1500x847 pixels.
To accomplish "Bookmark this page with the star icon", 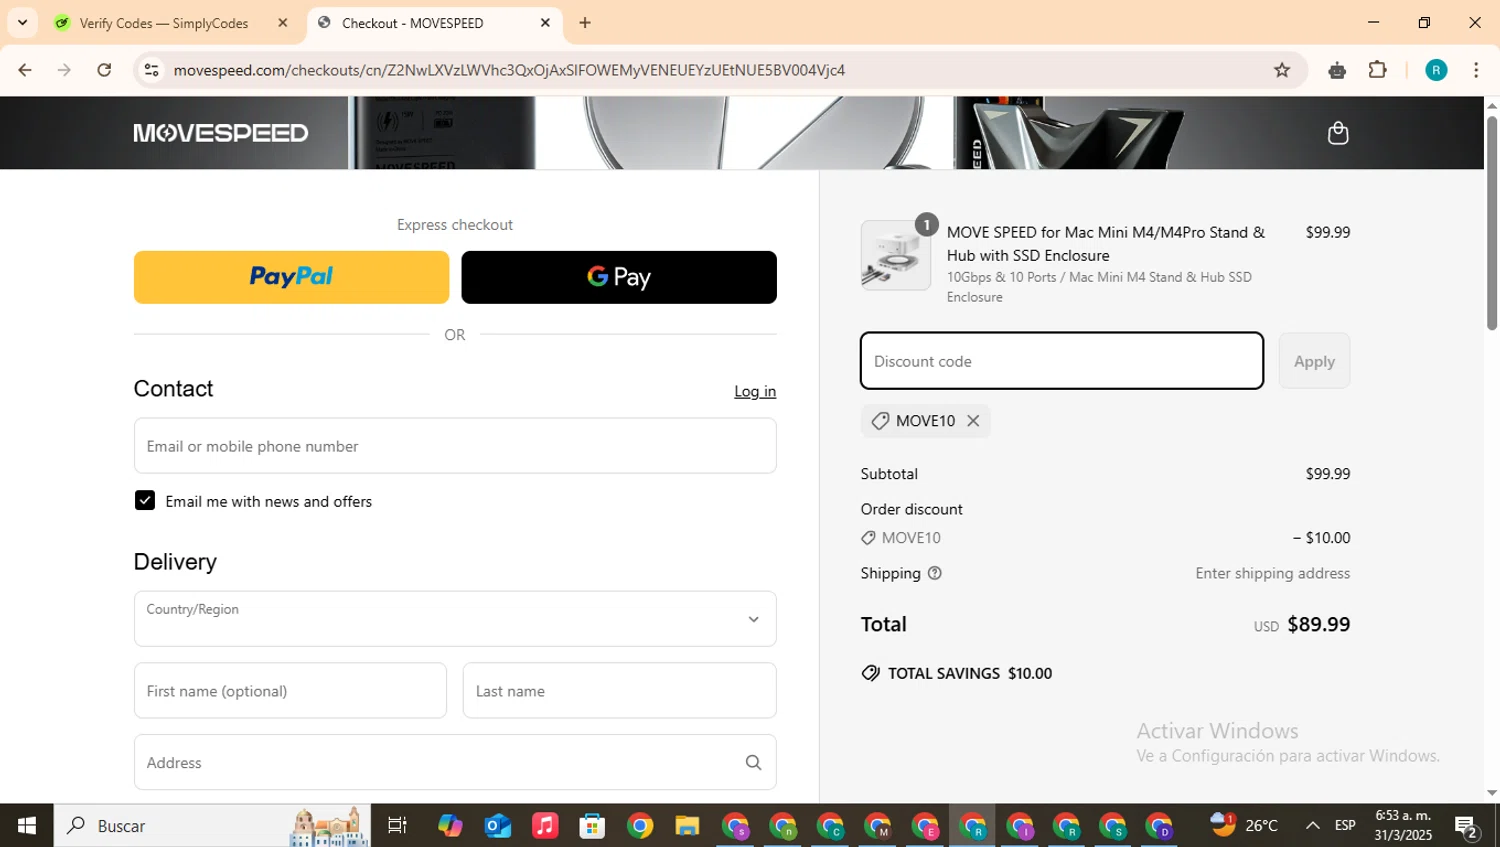I will point(1282,70).
